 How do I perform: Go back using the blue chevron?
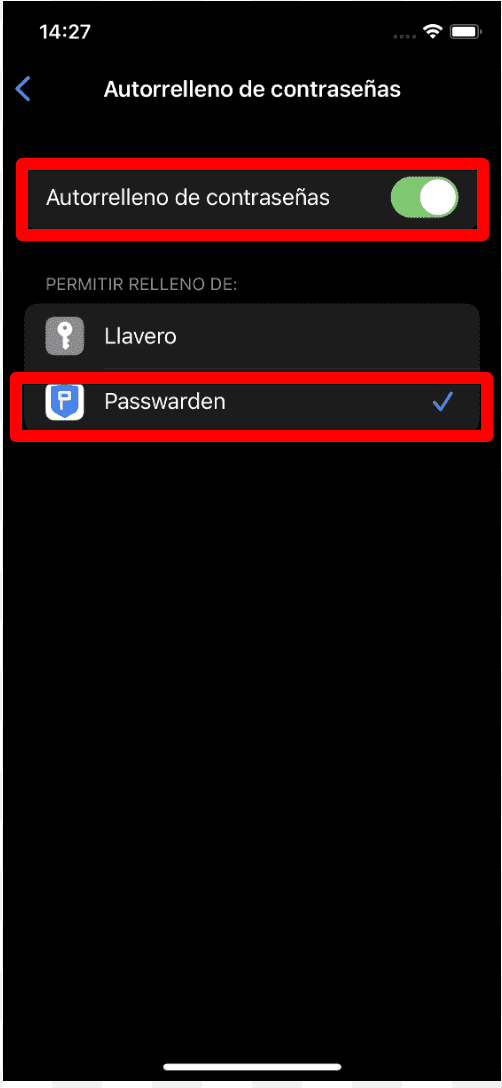[x=23, y=89]
